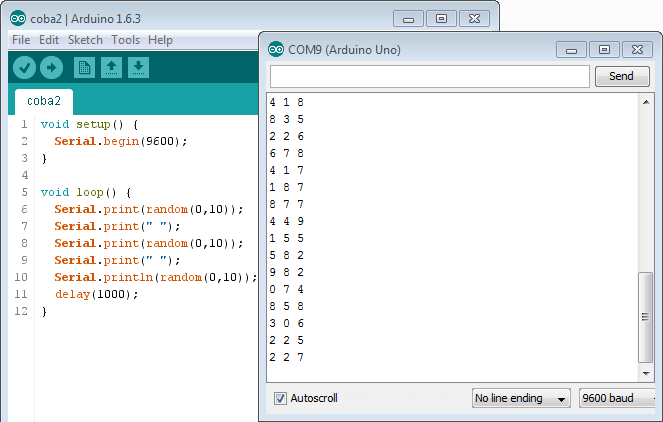Maximize the coba2 Arduino window

(x=441, y=19)
